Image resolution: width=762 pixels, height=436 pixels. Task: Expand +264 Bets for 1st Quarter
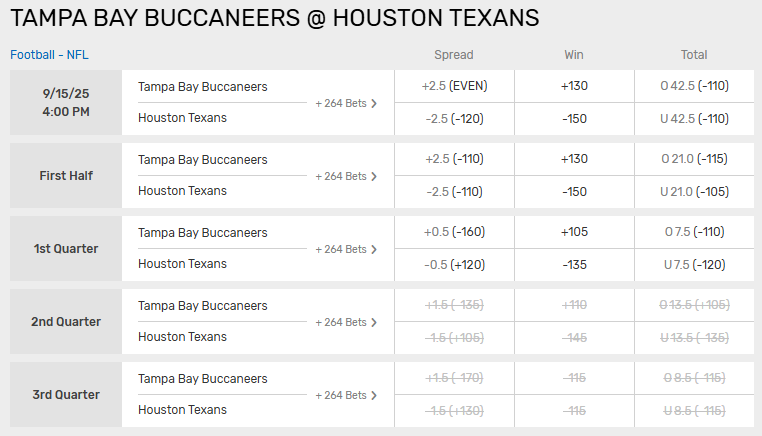pyautogui.click(x=346, y=249)
